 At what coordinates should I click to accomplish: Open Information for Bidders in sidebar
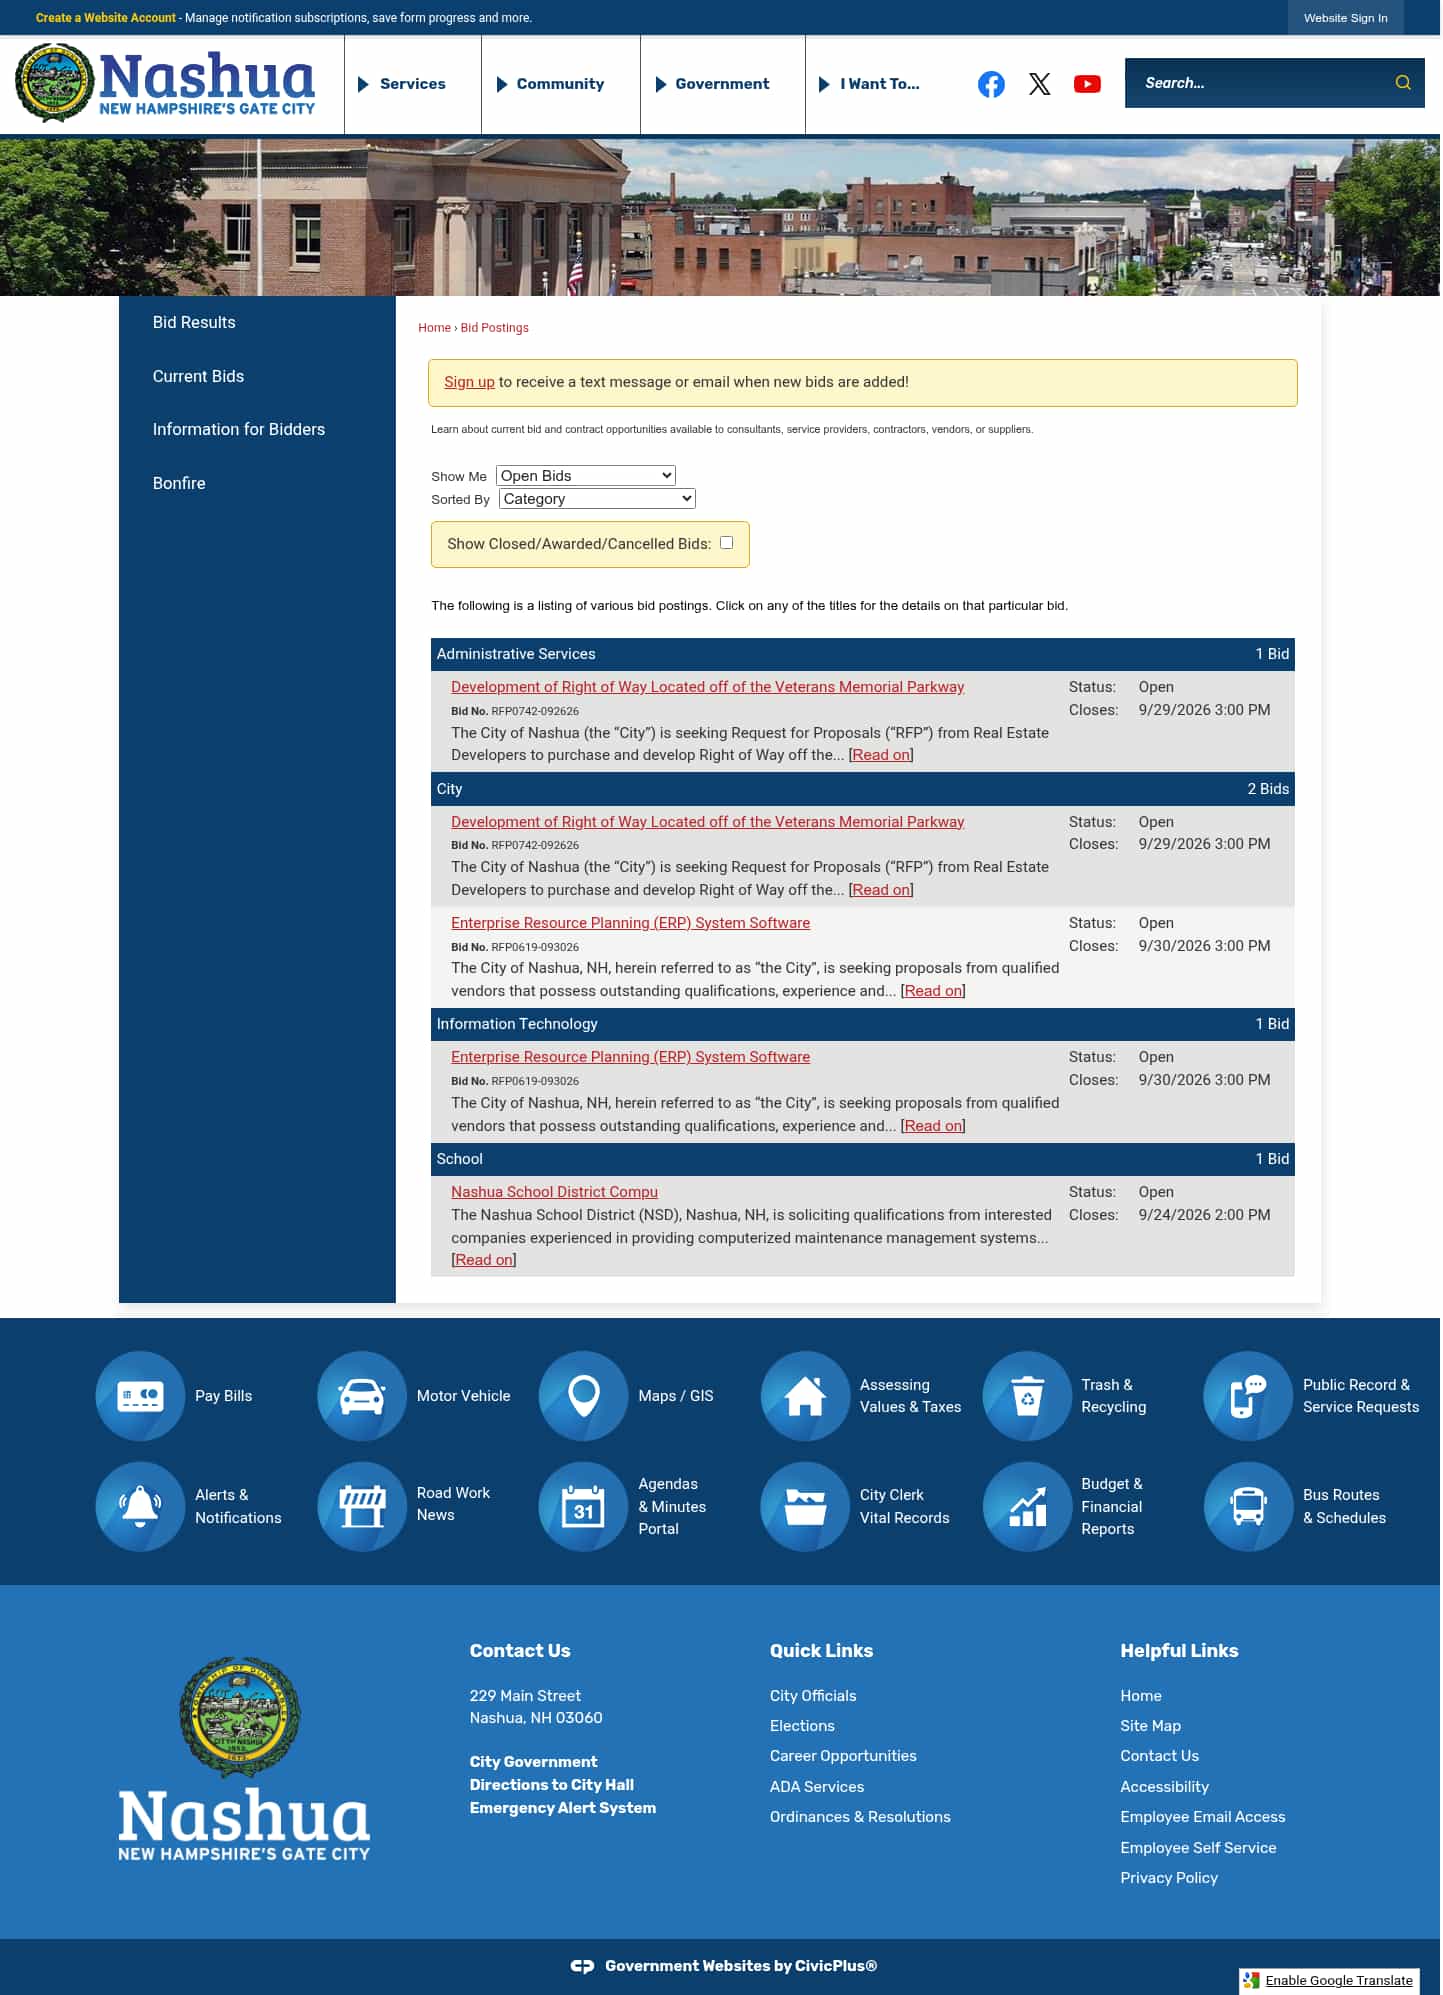tap(239, 430)
